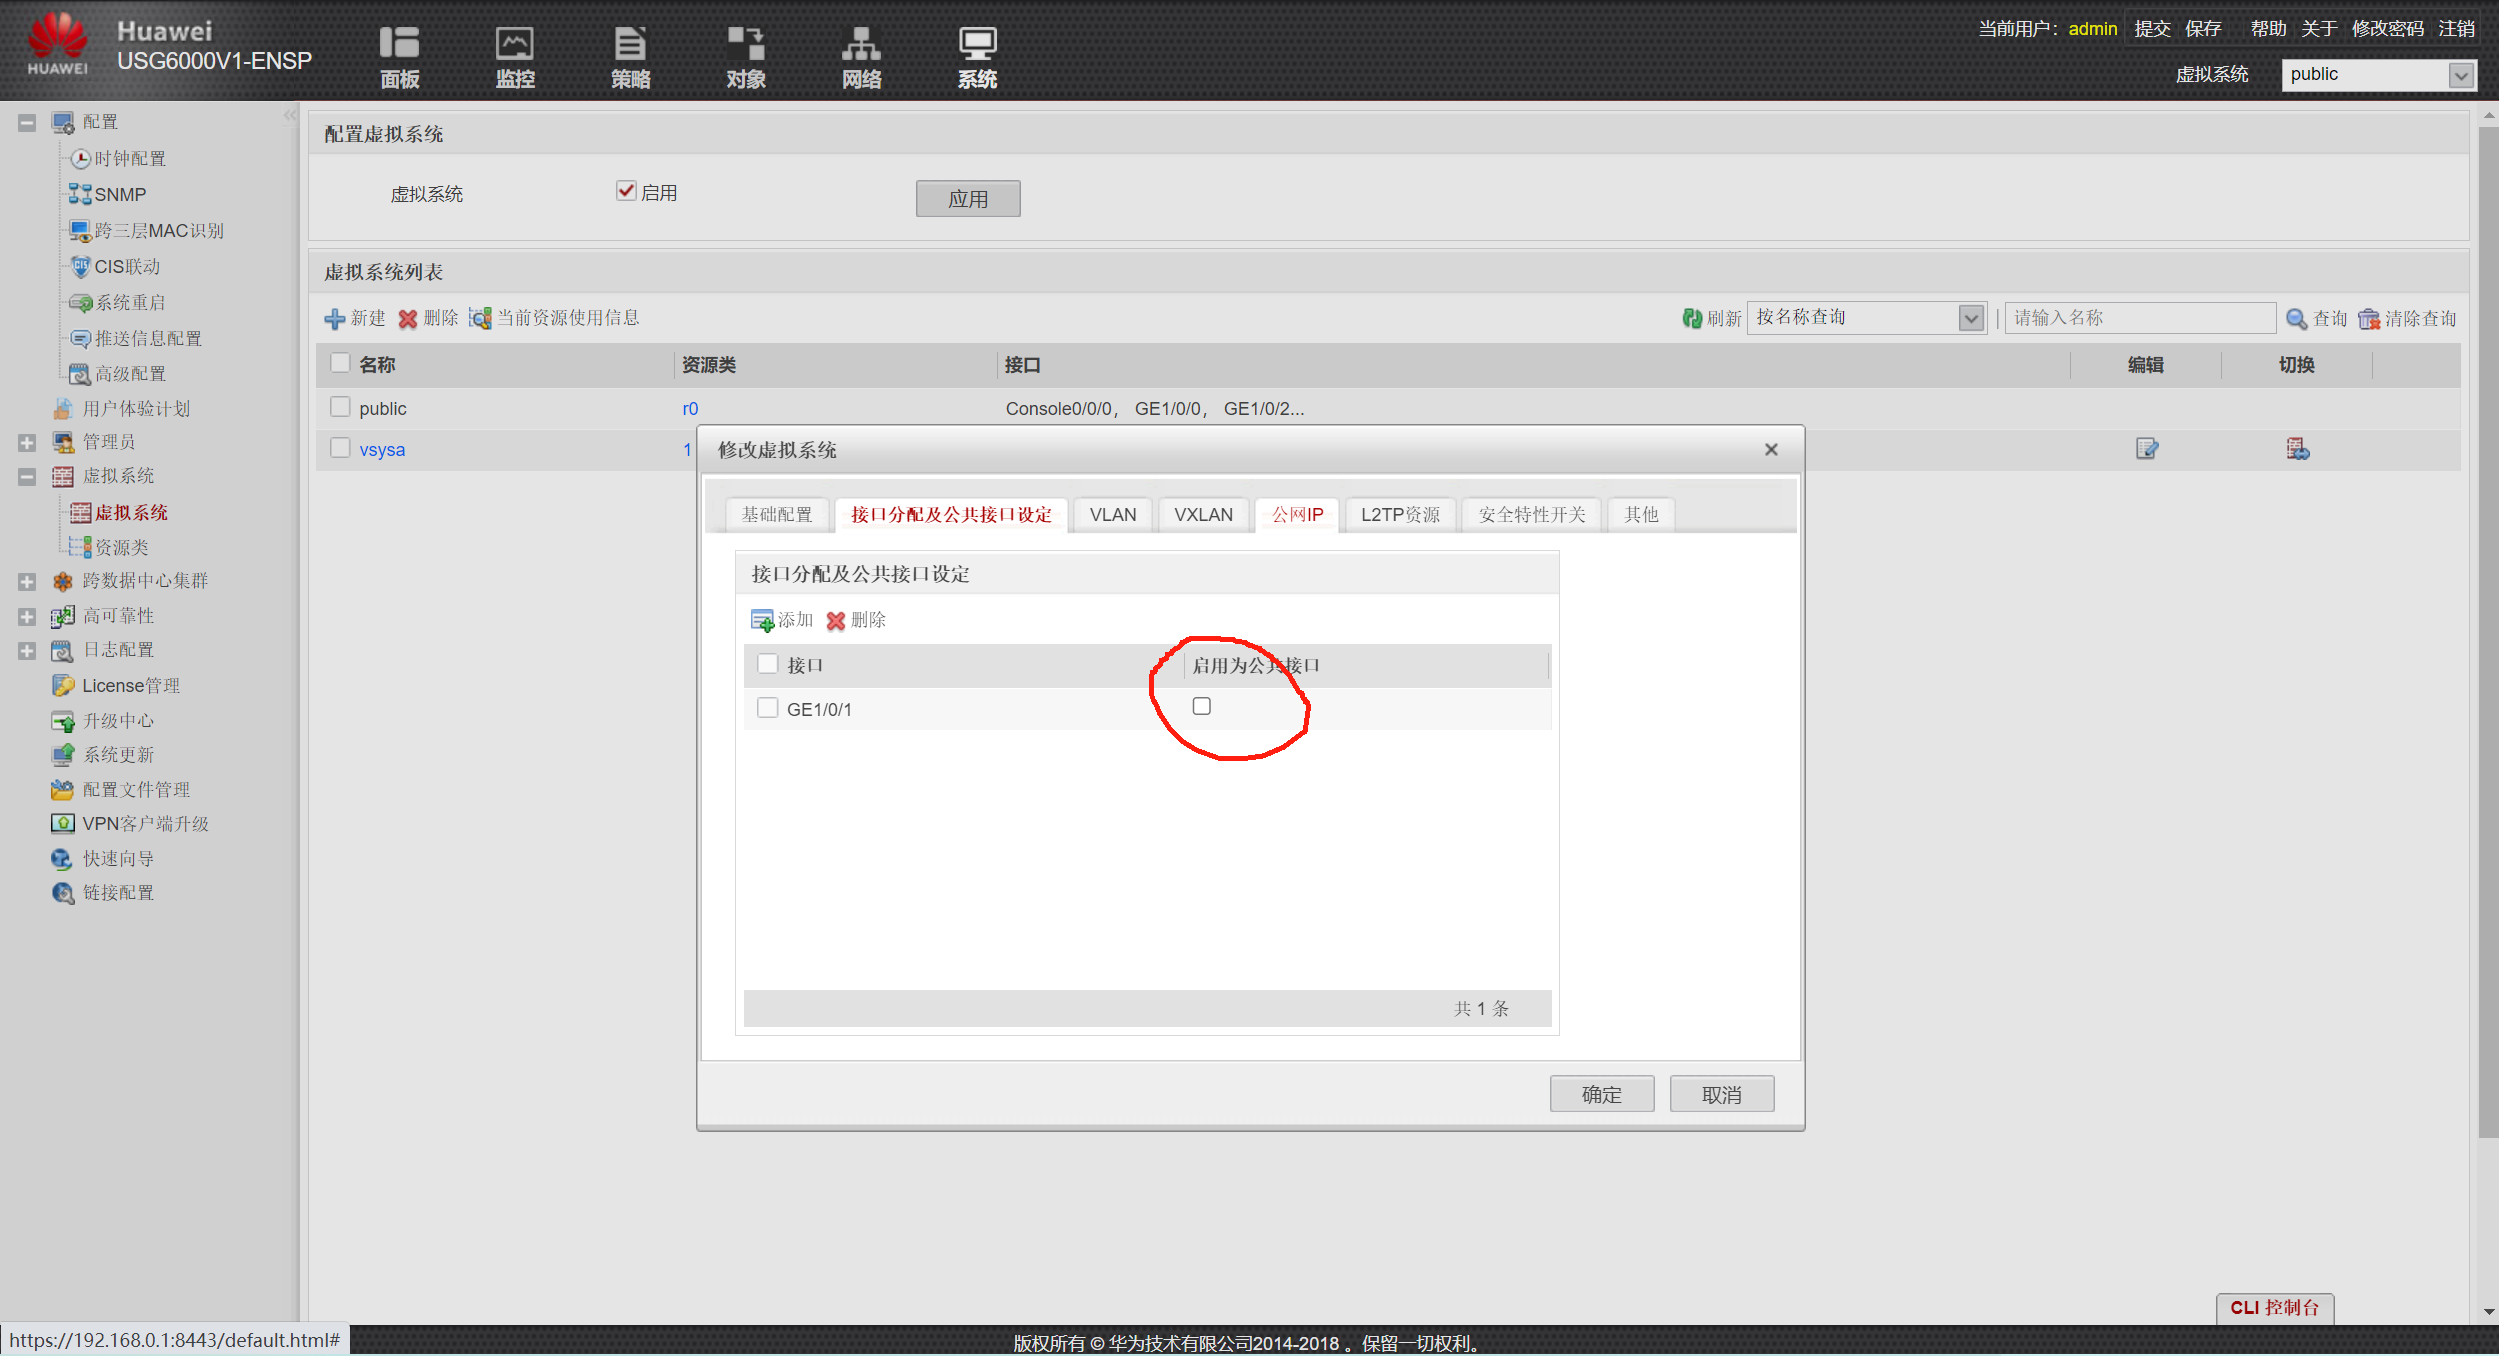The image size is (2499, 1356).
Task: Toggle the 虚拟系统 启用 checkbox
Action: point(626,191)
